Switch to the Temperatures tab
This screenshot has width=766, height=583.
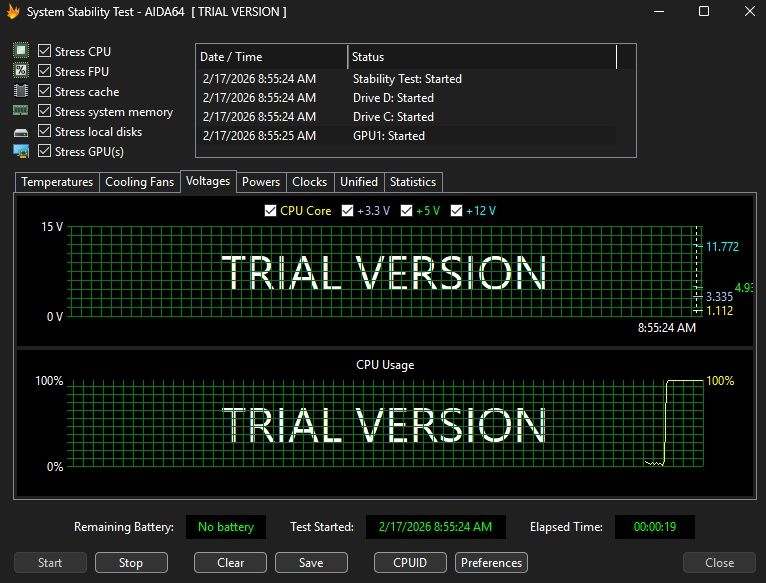click(57, 182)
